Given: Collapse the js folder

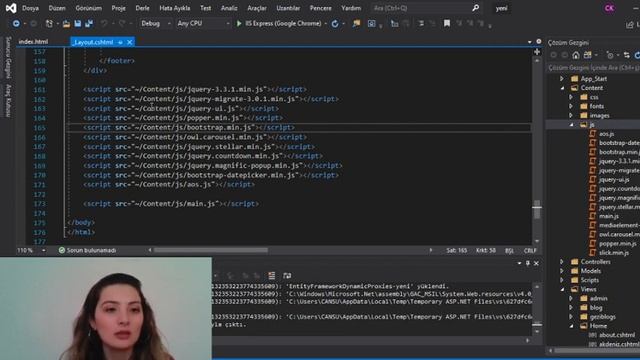Looking at the screenshot, I should 571,124.
